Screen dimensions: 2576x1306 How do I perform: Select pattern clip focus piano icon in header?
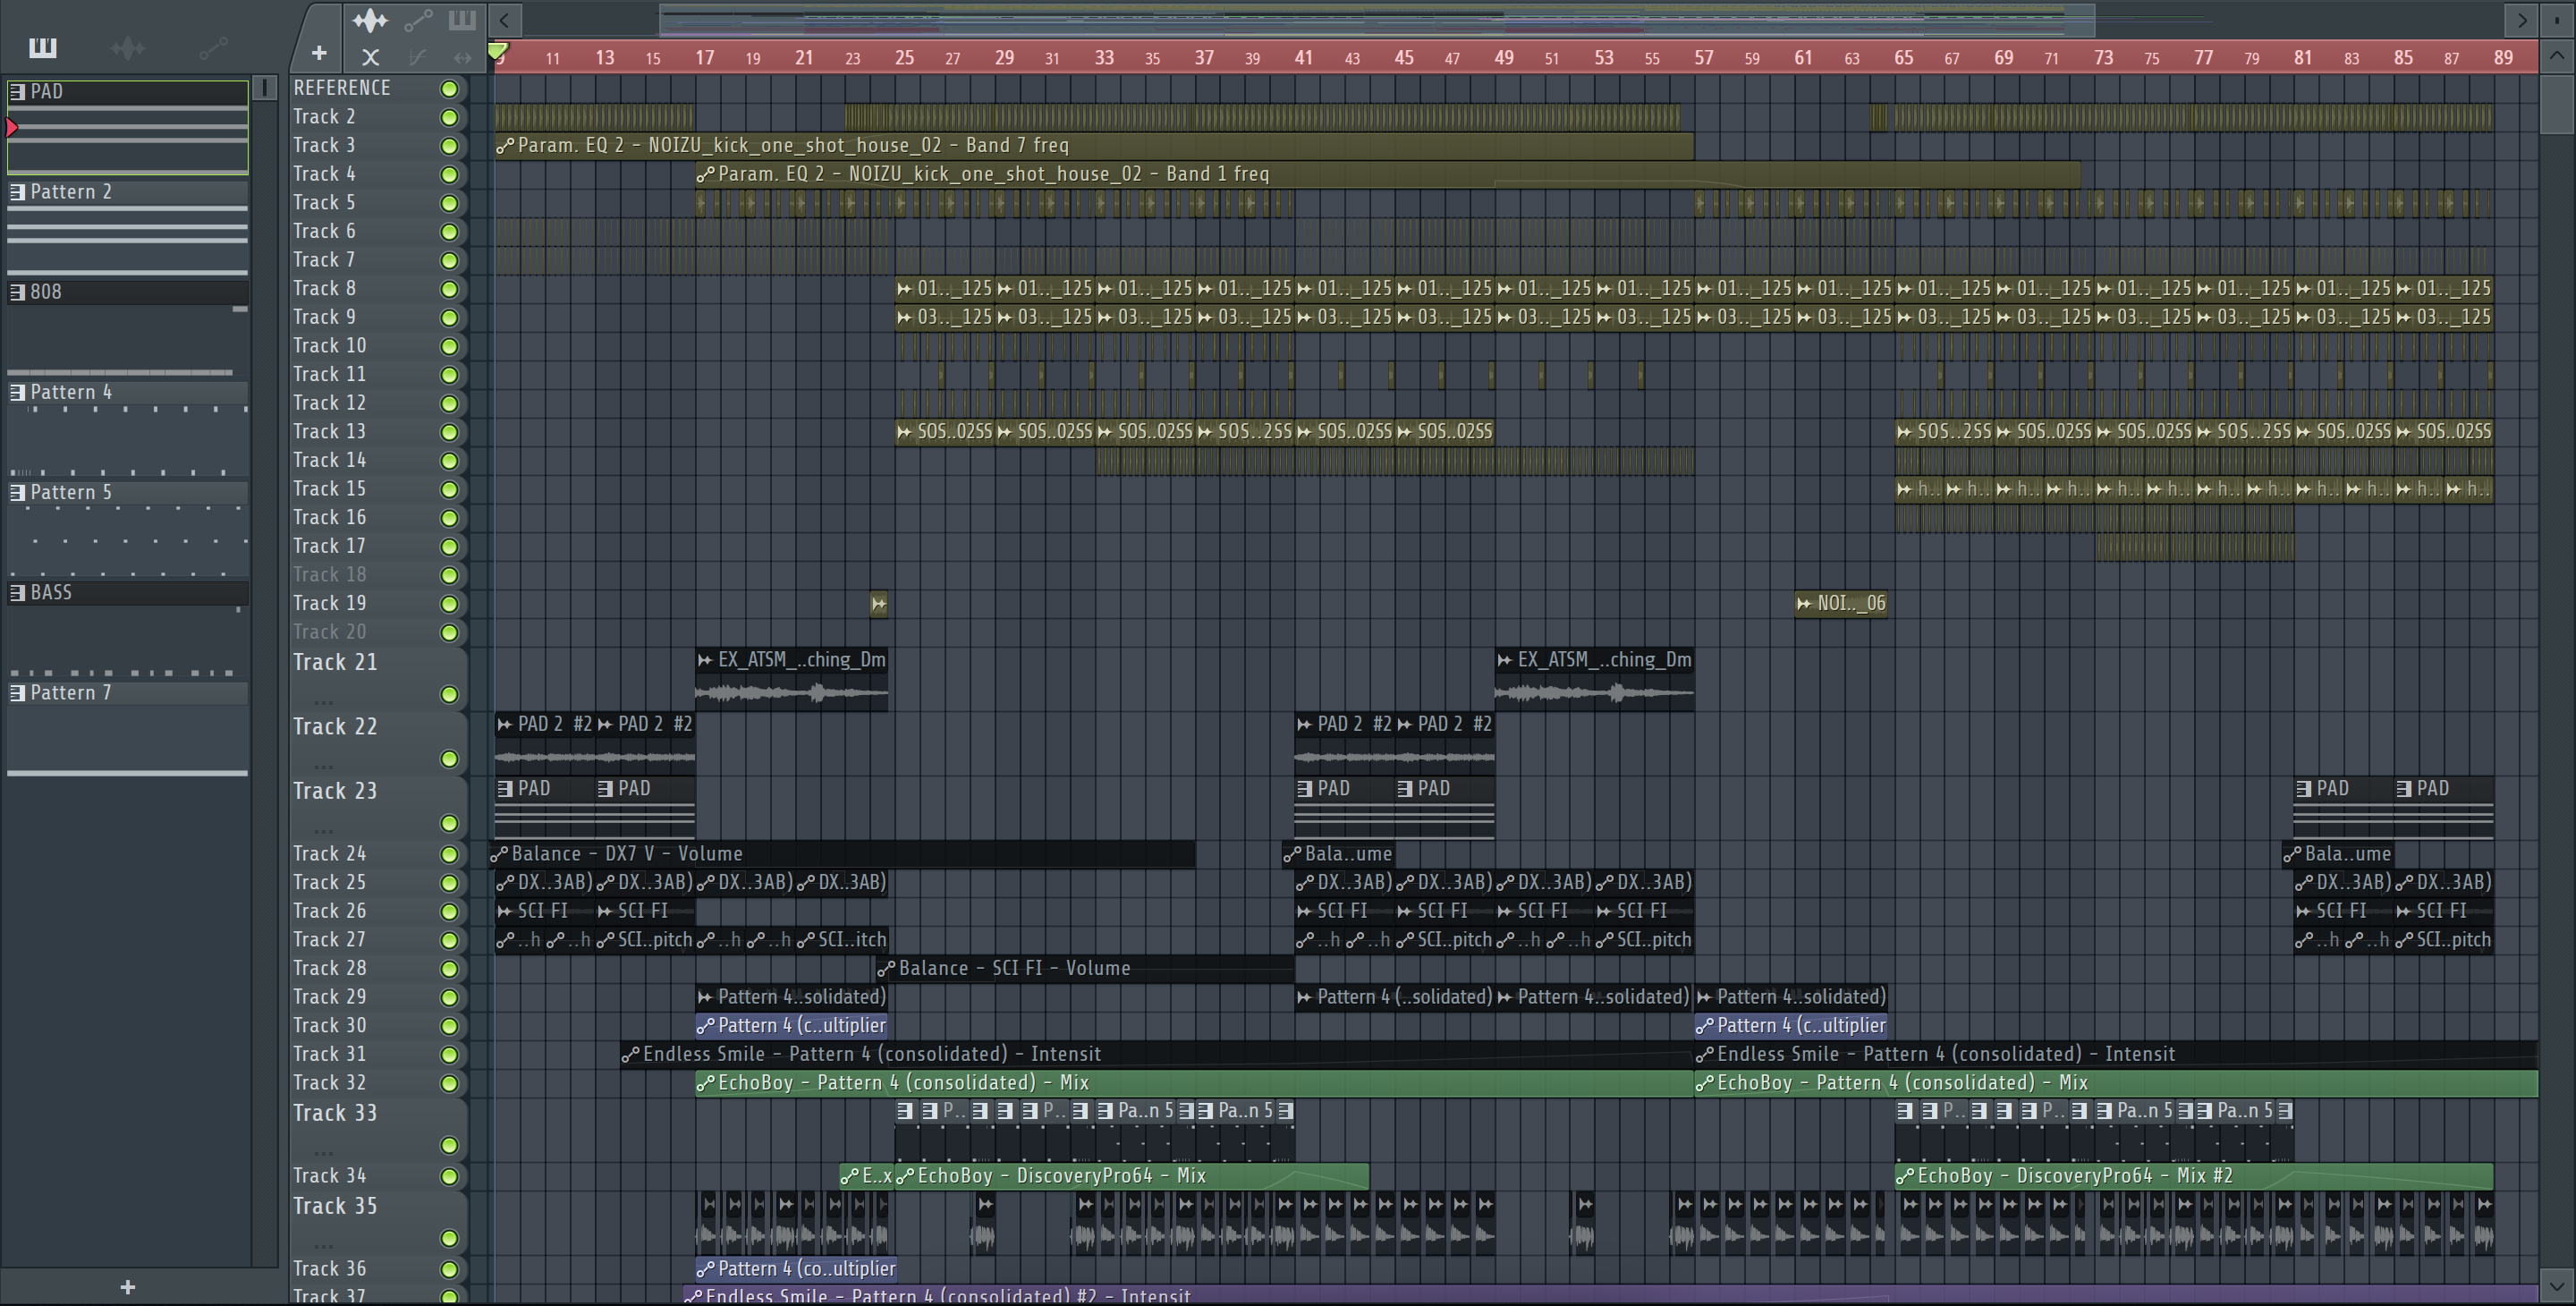tap(462, 20)
